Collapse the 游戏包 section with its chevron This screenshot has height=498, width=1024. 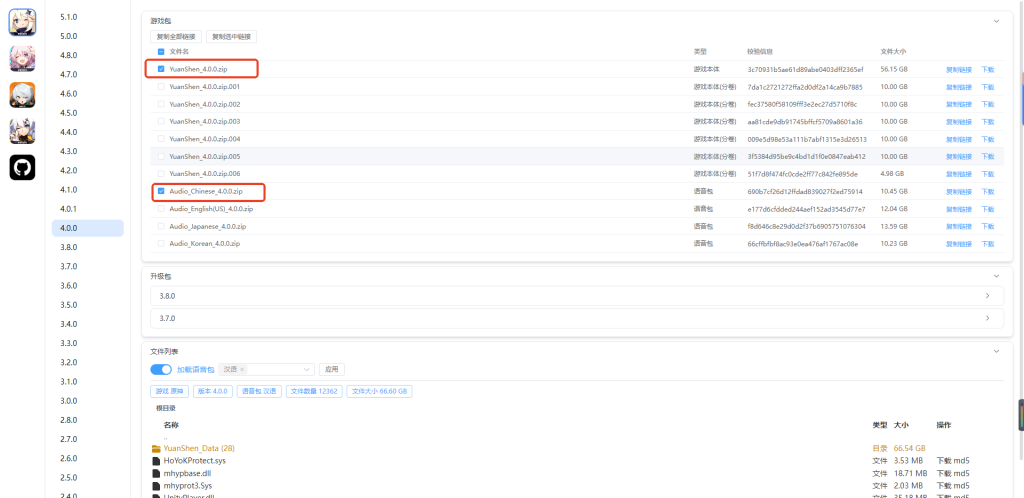(x=997, y=21)
